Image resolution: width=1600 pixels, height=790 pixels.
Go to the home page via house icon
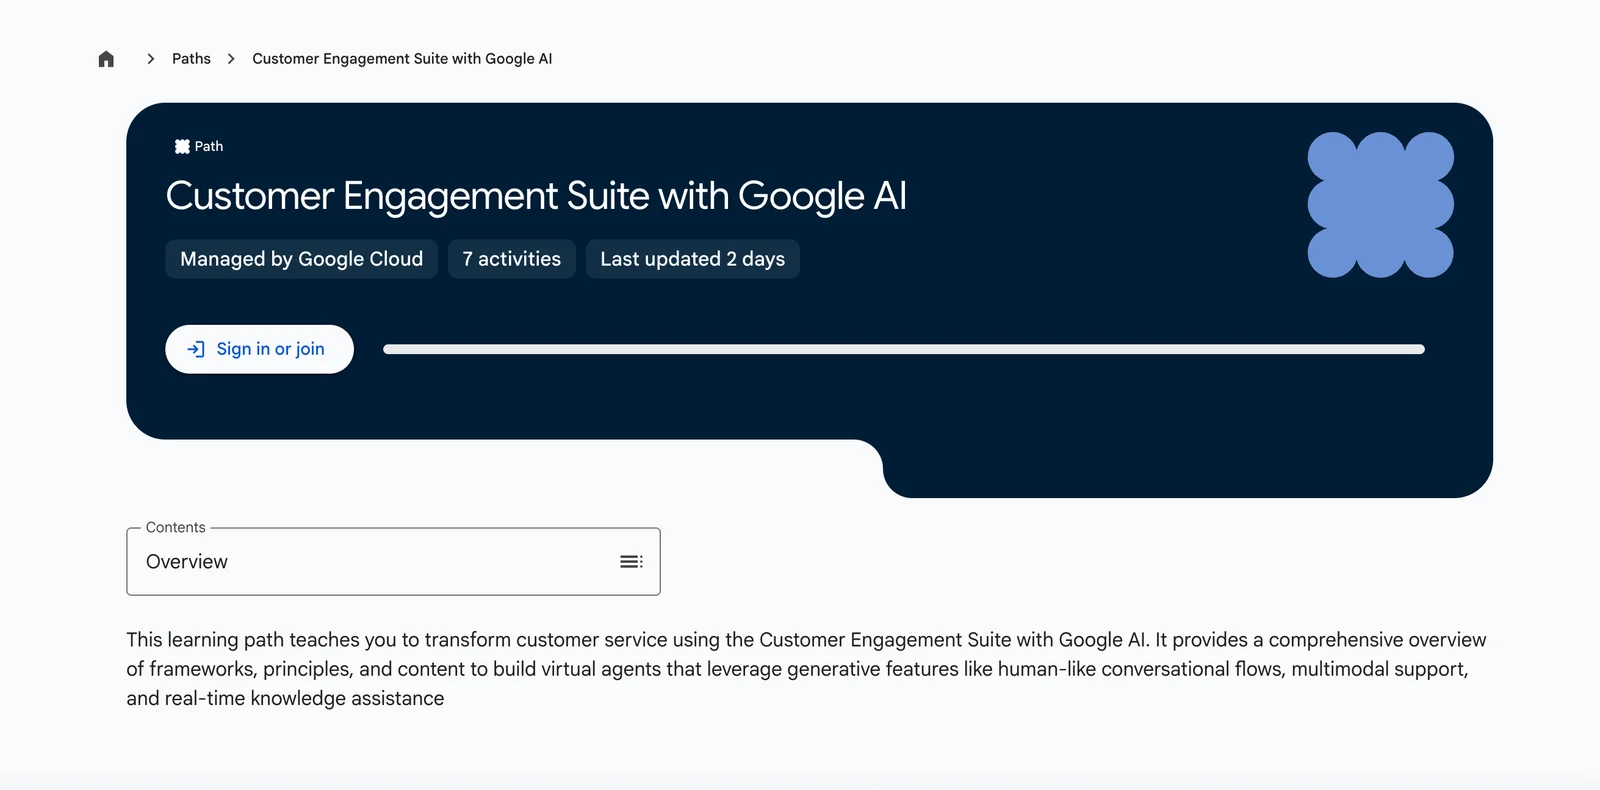(106, 59)
